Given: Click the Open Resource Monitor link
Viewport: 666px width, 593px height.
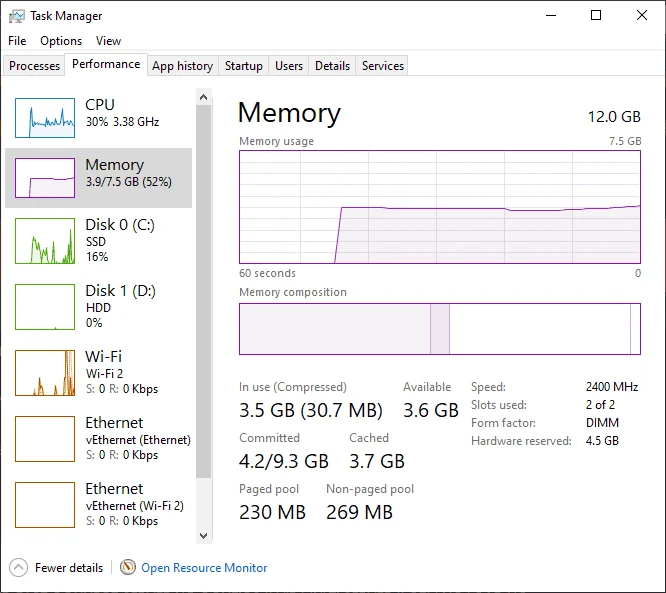Looking at the screenshot, I should click(x=204, y=568).
